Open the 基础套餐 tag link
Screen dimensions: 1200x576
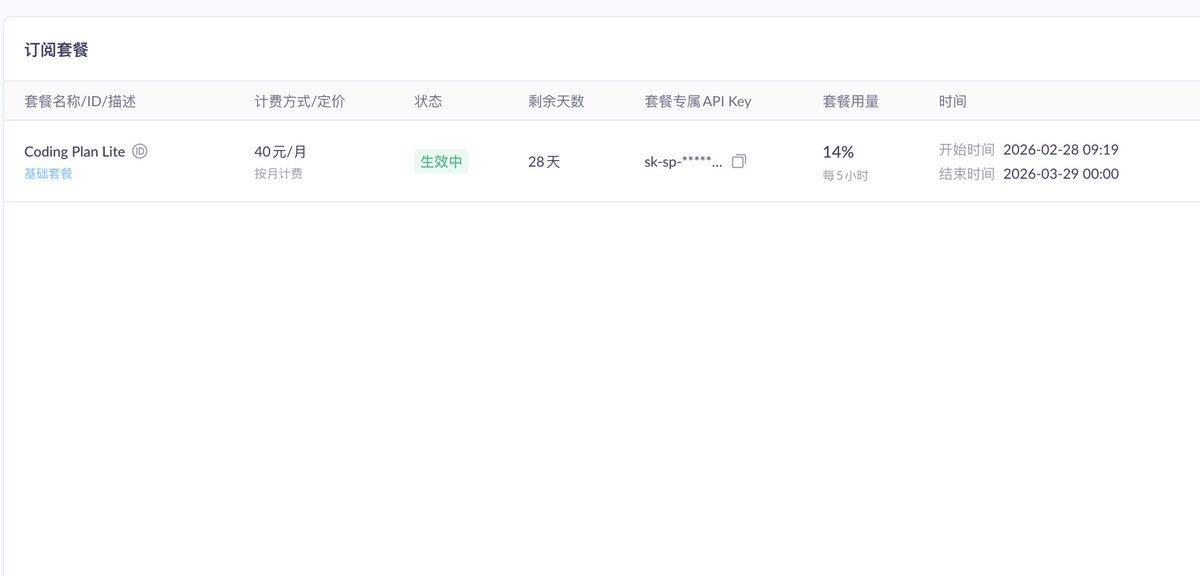coord(47,173)
